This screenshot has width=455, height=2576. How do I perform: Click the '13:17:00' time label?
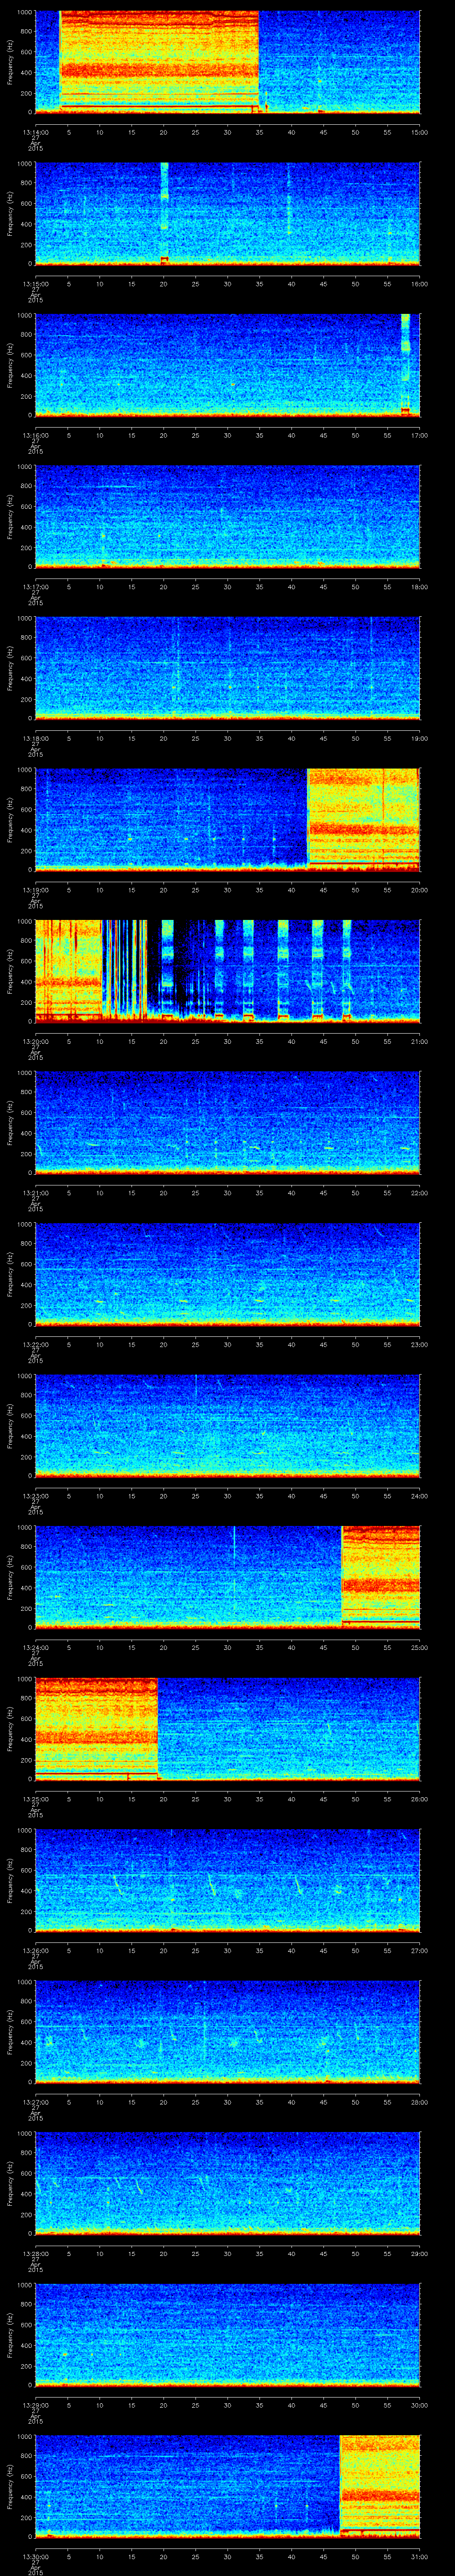coord(35,586)
